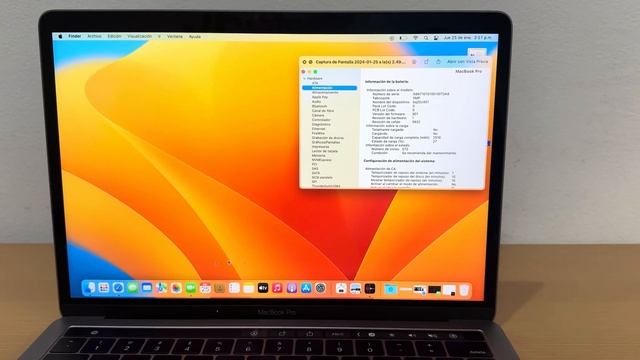Open the Visualización menu
640x360 pixels.
140,36
